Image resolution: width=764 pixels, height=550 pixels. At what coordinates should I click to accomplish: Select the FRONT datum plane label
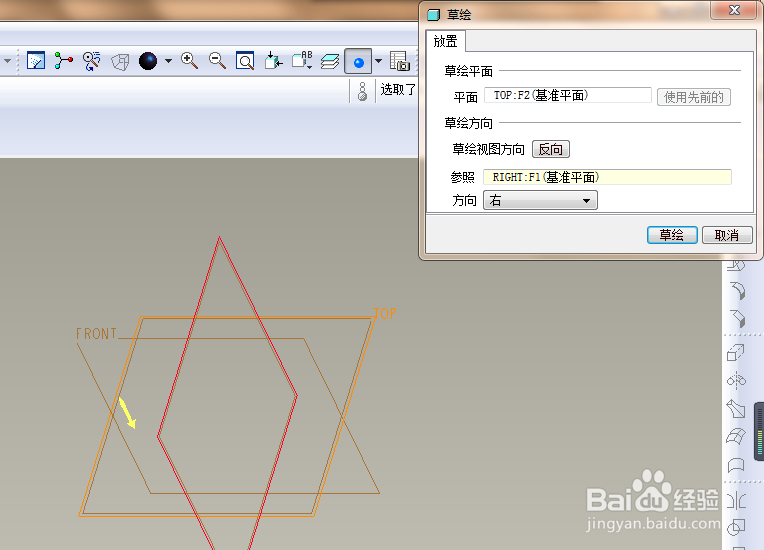pos(96,334)
